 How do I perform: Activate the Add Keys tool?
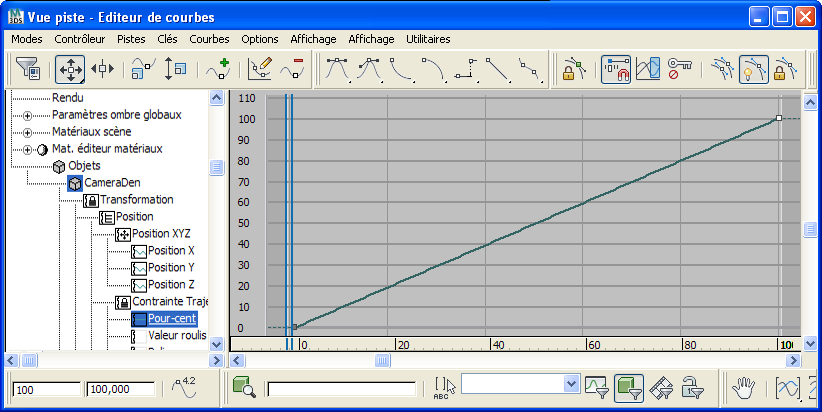coord(218,69)
